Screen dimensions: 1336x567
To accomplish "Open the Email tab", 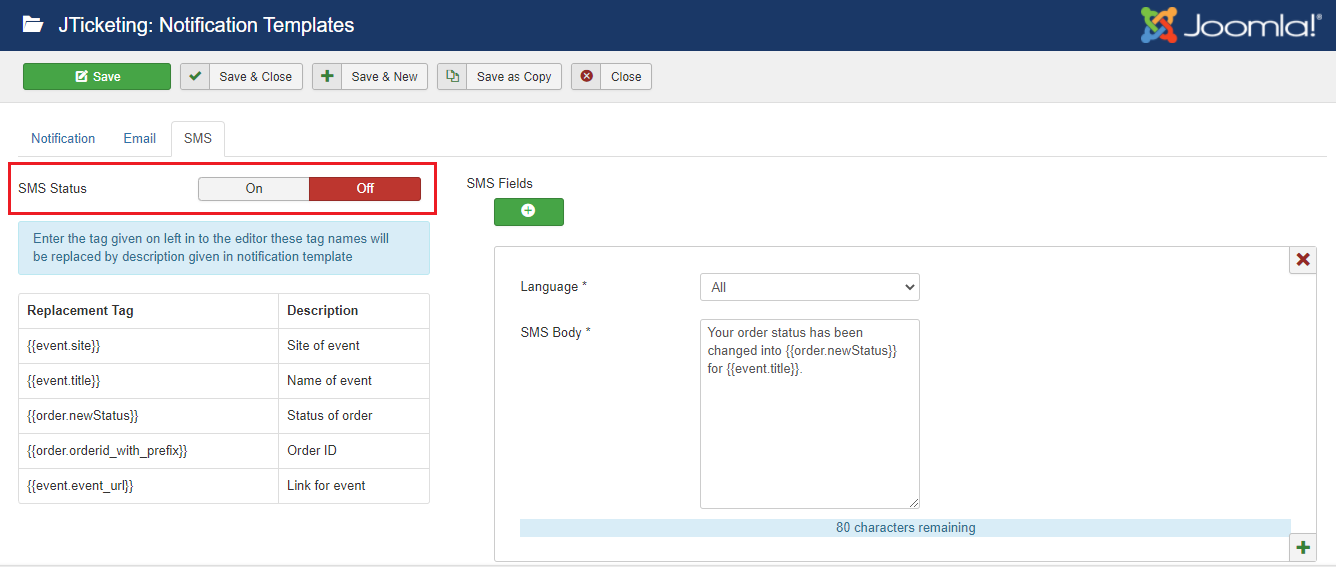I will tap(139, 139).
